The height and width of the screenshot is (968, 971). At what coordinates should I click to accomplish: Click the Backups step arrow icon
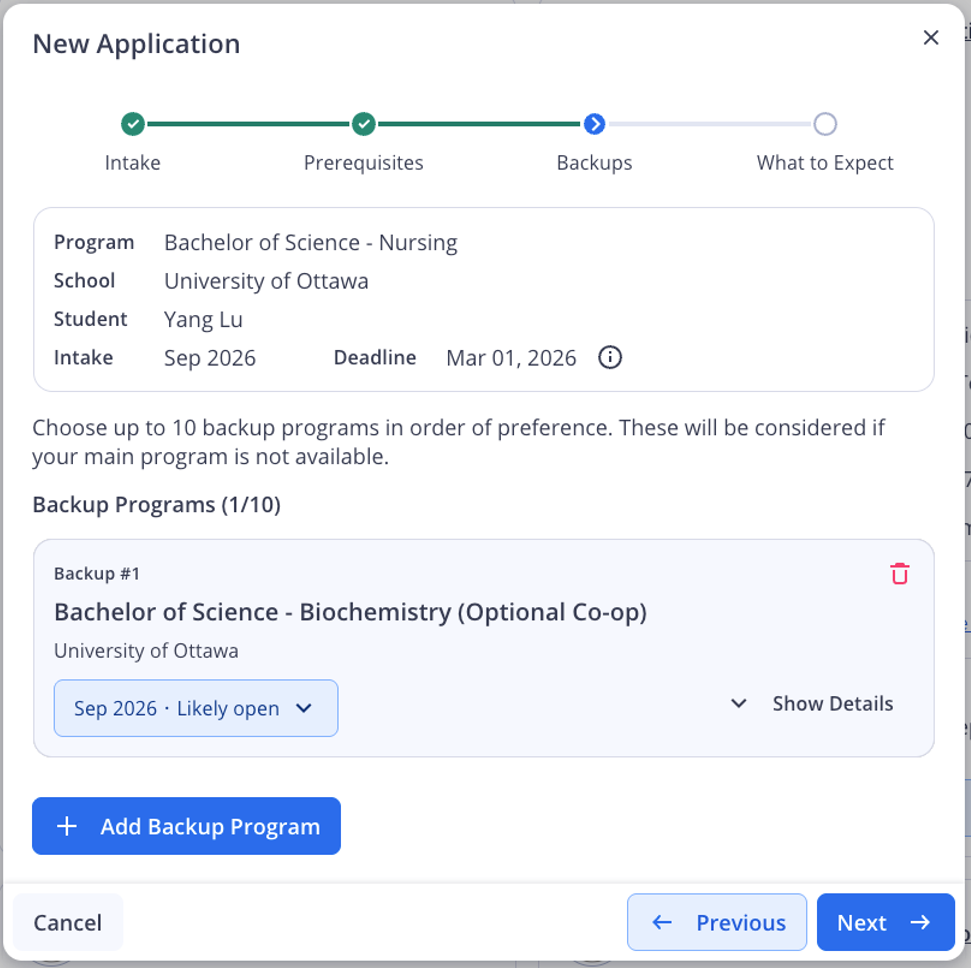pos(594,124)
